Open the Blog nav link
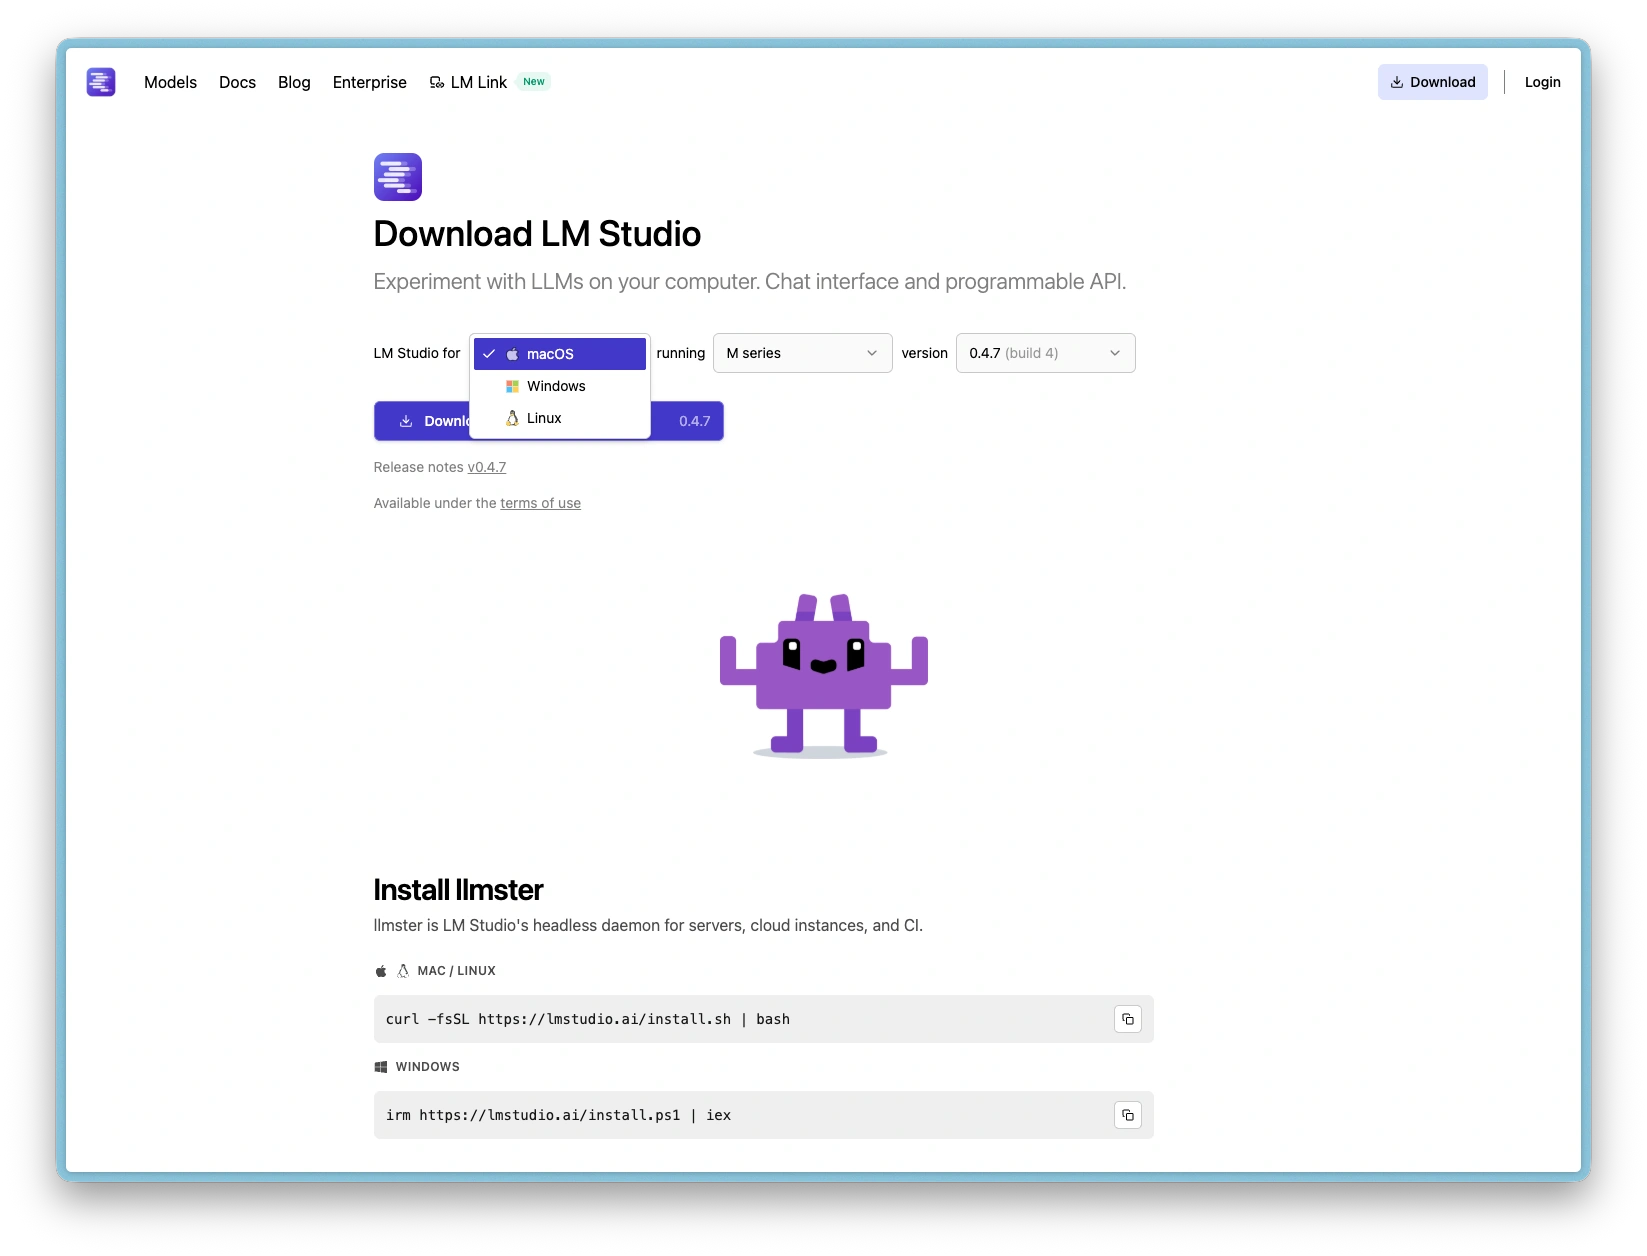 (294, 82)
